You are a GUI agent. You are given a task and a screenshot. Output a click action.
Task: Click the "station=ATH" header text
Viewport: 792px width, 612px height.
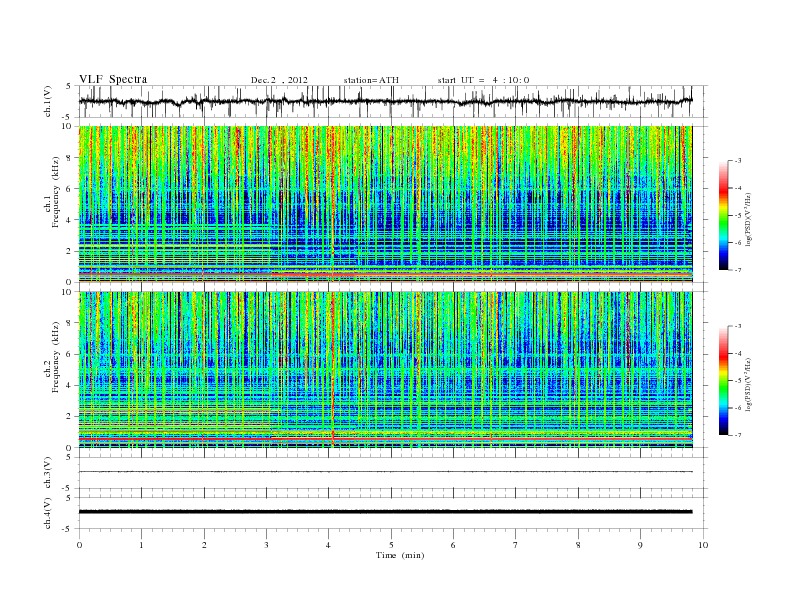point(371,80)
